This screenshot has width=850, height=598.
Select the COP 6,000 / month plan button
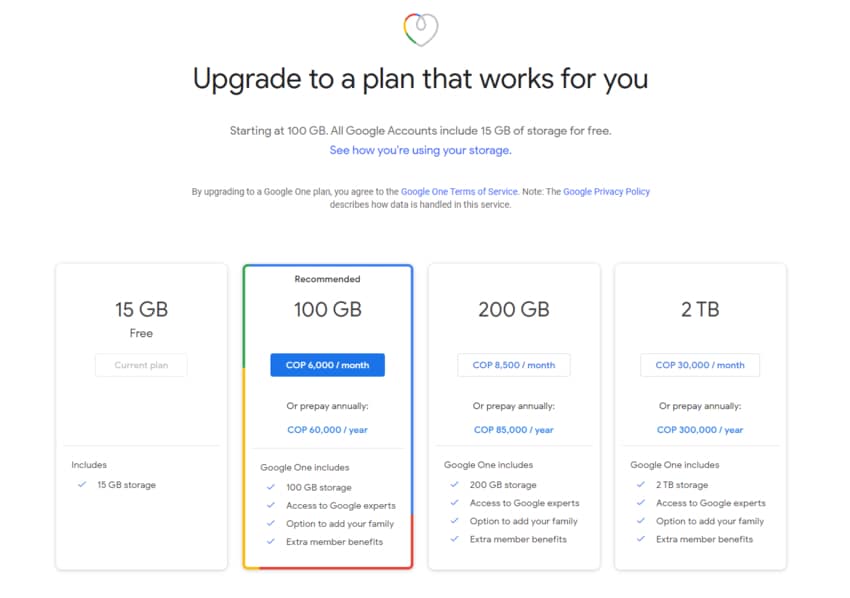[x=327, y=364]
